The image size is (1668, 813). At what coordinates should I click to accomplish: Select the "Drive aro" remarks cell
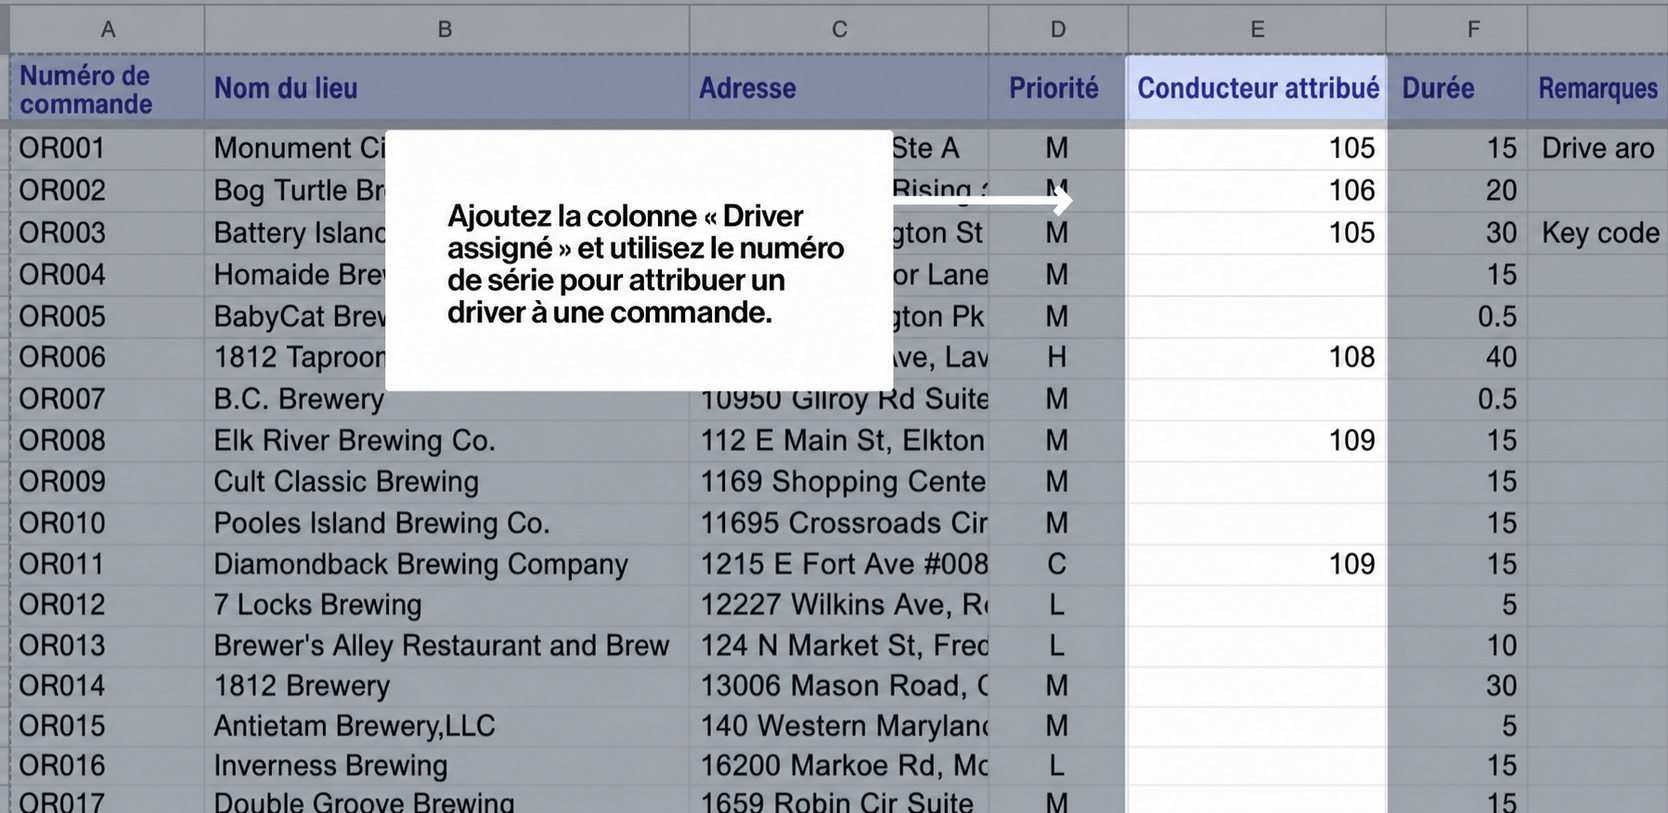pyautogui.click(x=1599, y=148)
